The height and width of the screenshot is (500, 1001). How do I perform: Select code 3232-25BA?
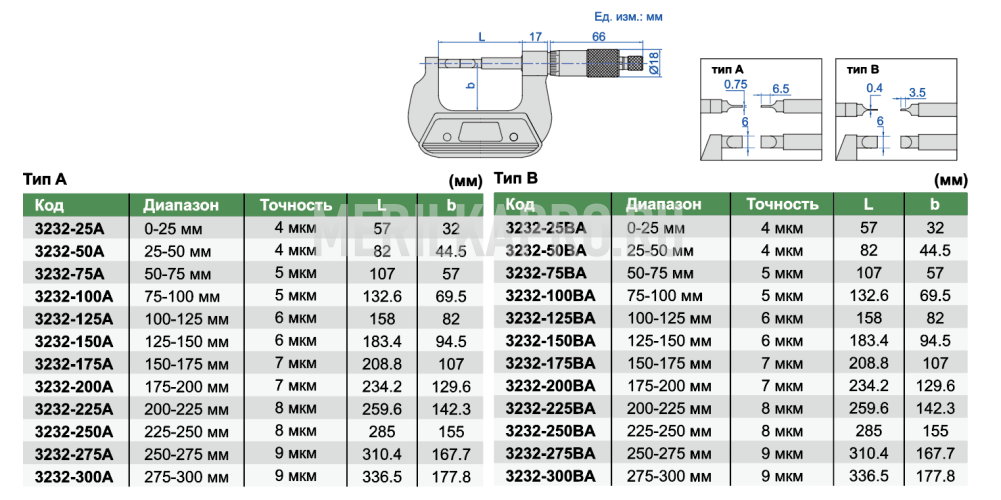pos(545,227)
